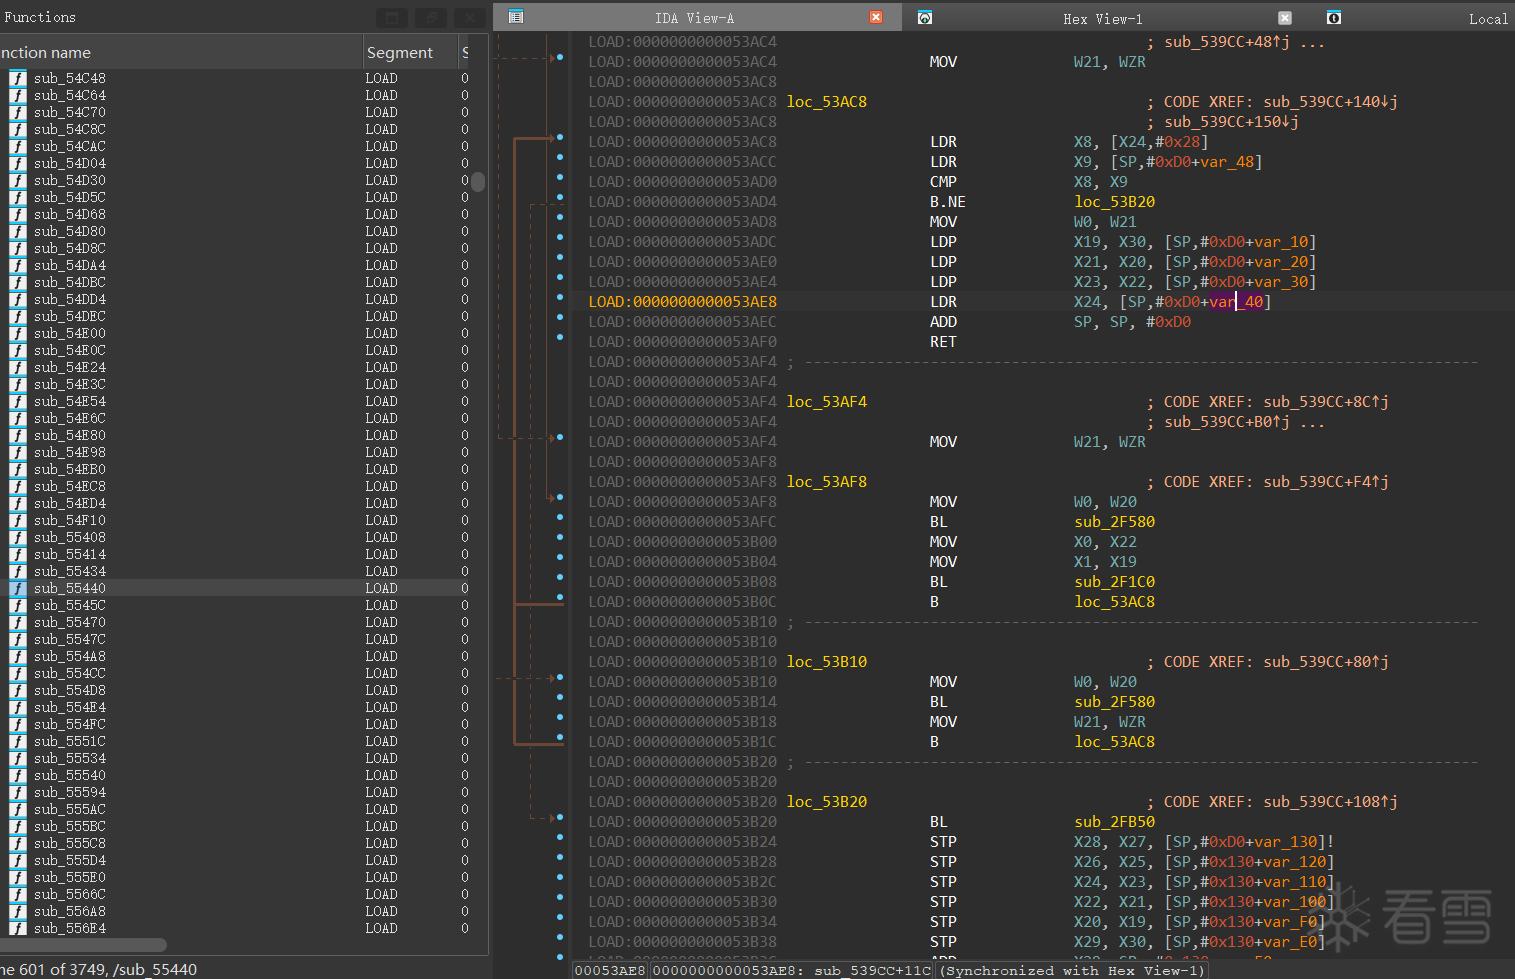Select function sub_54ED4
The image size is (1515, 979).
(69, 503)
